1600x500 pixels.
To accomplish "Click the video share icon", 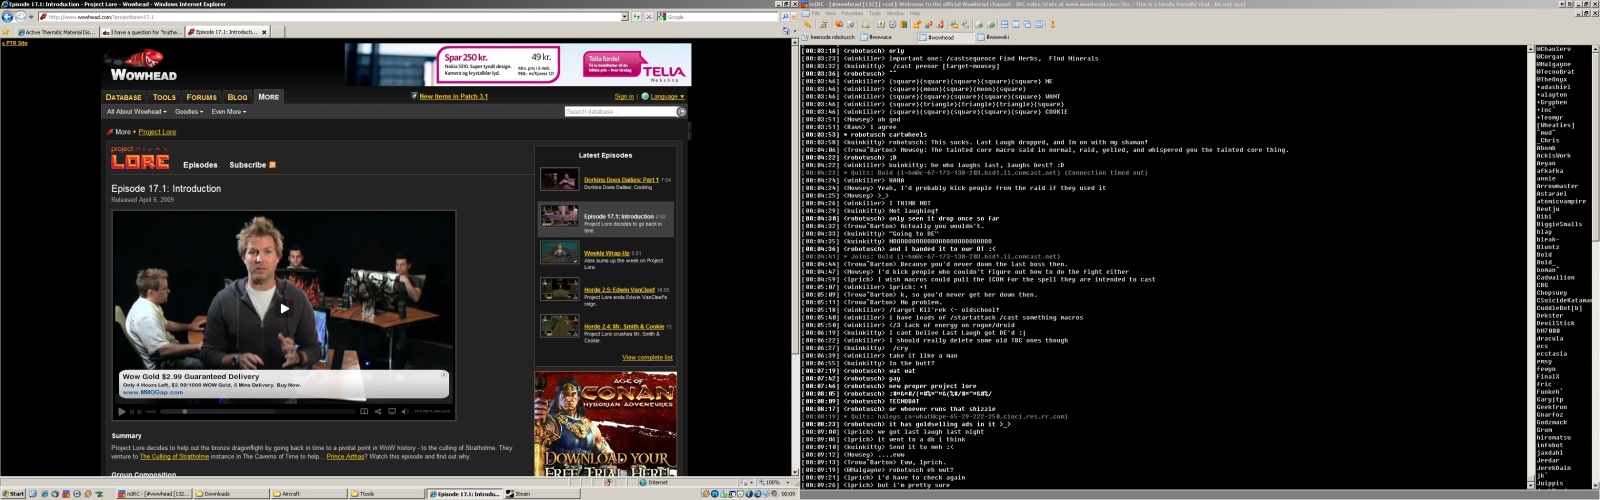I will [x=377, y=411].
